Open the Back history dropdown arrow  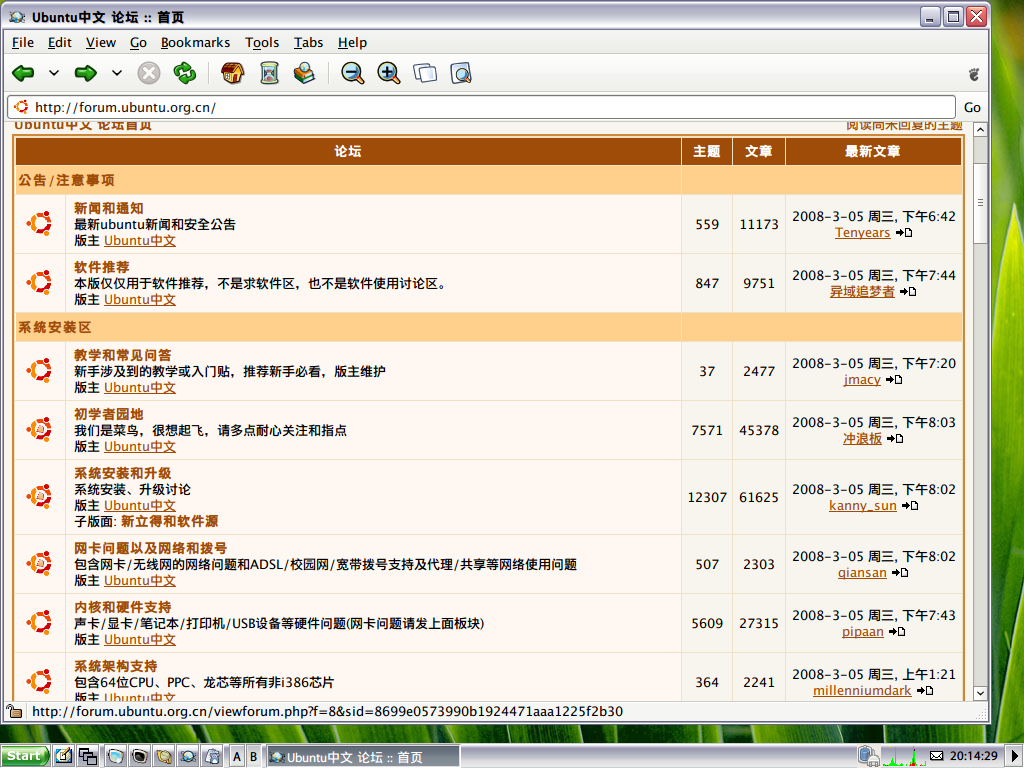click(54, 73)
